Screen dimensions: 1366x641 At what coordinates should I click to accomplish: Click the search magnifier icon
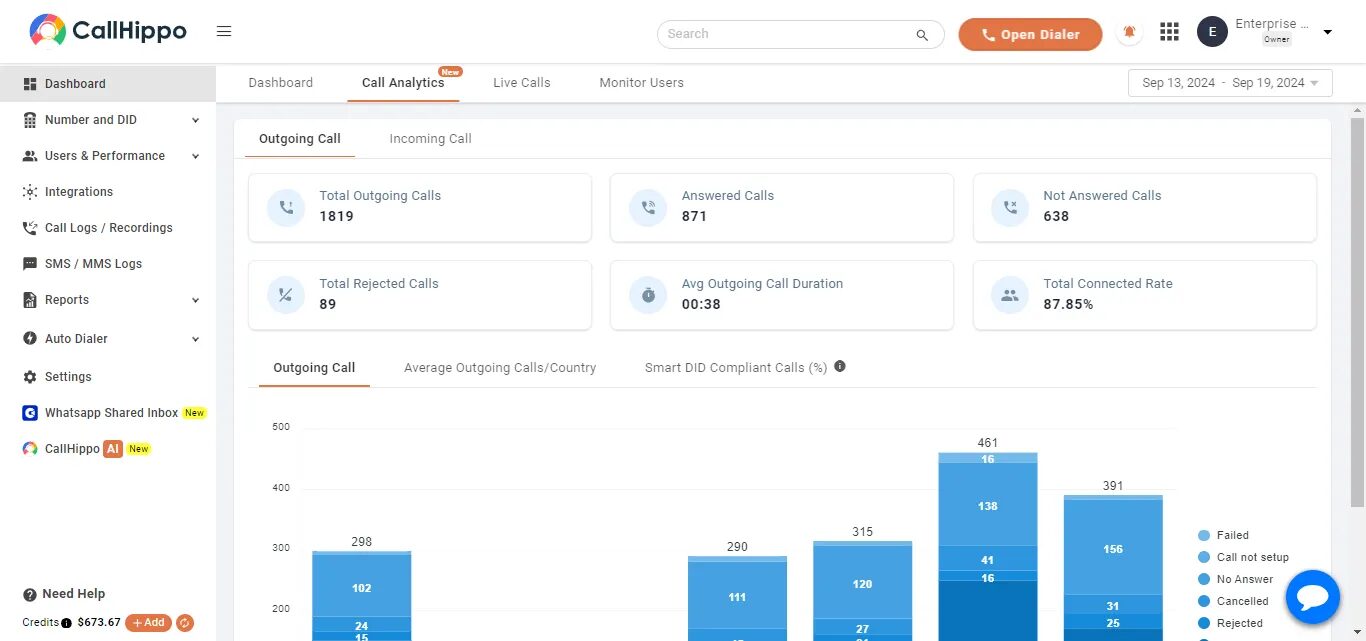pos(922,35)
